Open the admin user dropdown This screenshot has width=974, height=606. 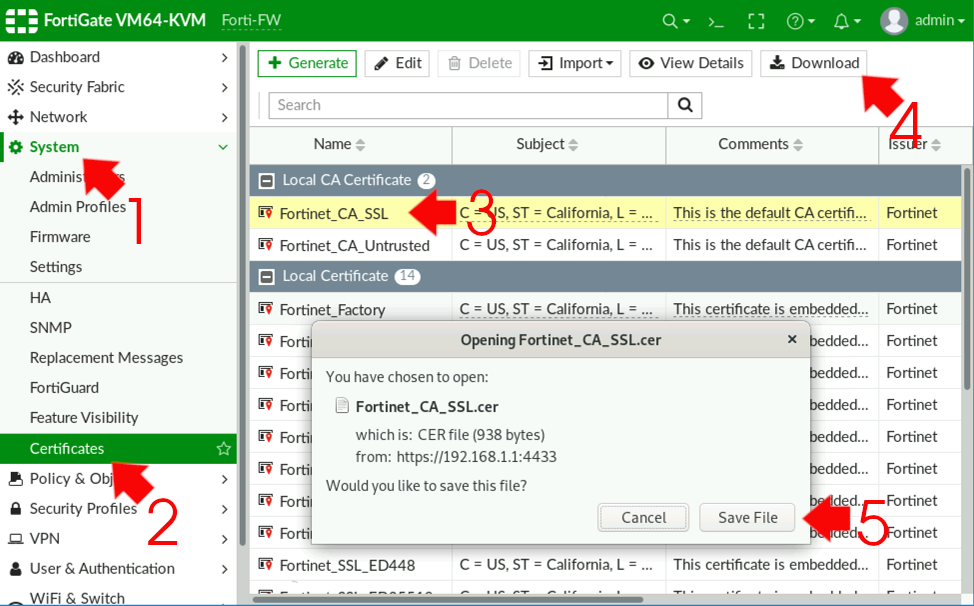pos(940,20)
